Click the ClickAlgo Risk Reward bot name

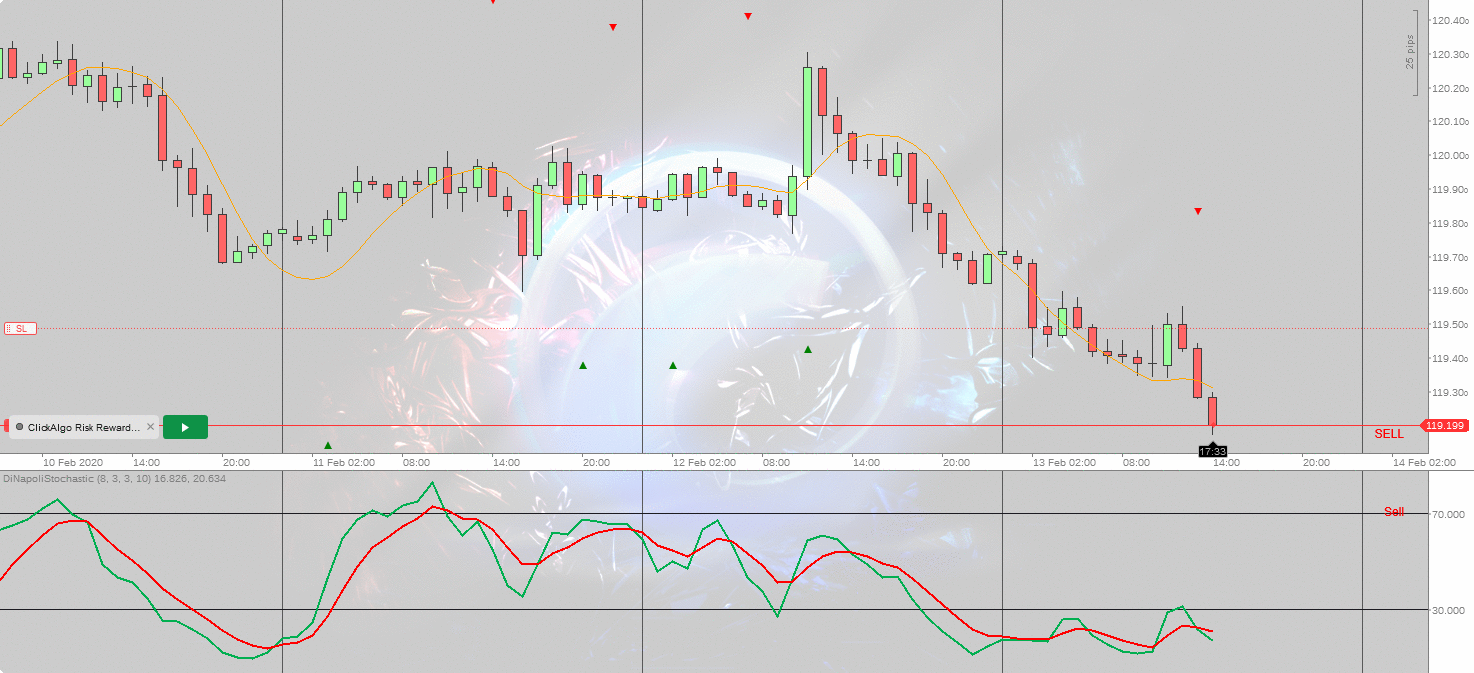pos(84,427)
